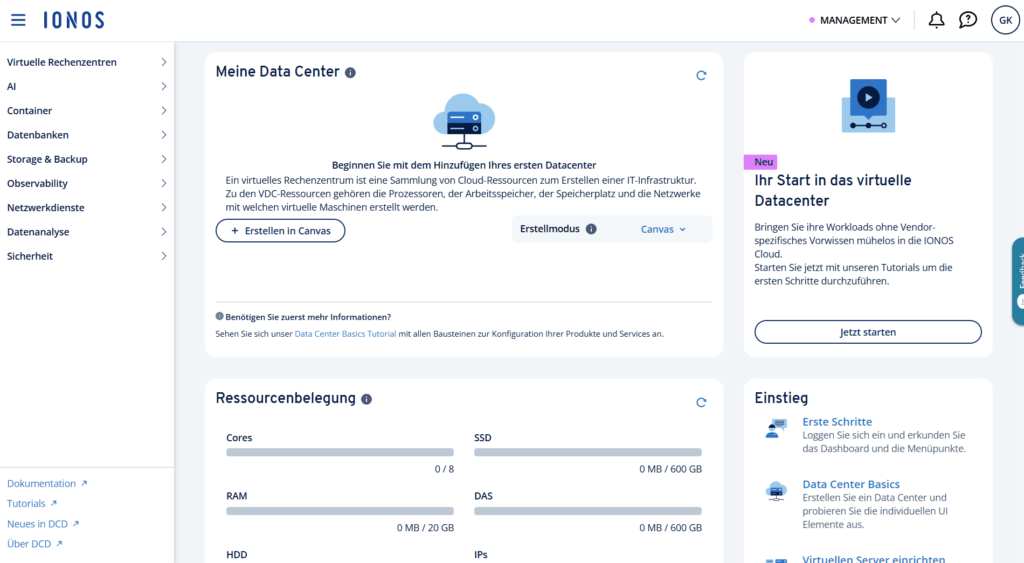The width and height of the screenshot is (1024, 563).
Task: Open the Dokumentation link
Action: click(41, 483)
